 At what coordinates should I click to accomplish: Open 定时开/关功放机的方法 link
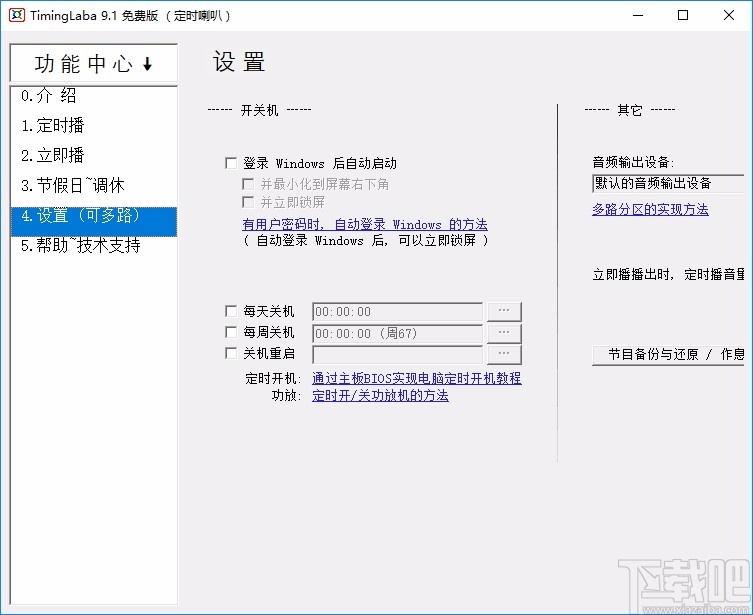(x=380, y=396)
